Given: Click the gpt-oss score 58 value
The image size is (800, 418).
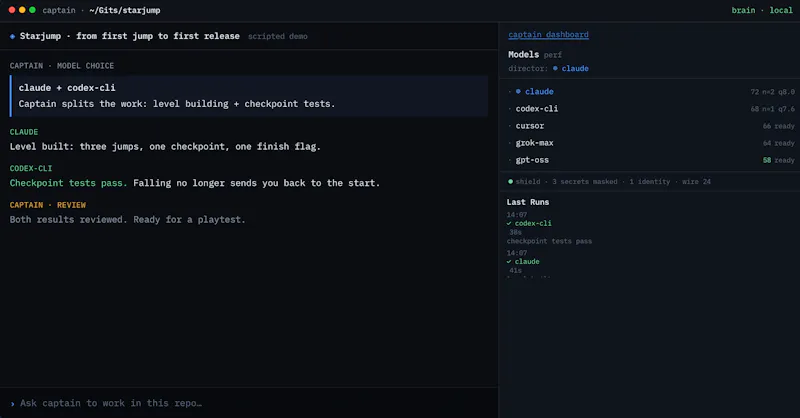Looking at the screenshot, I should [x=767, y=160].
